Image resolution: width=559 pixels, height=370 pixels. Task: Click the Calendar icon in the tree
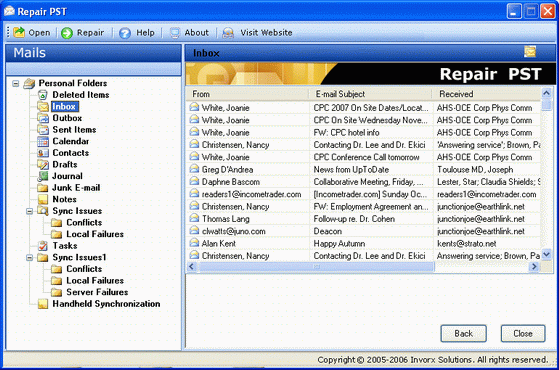43,142
